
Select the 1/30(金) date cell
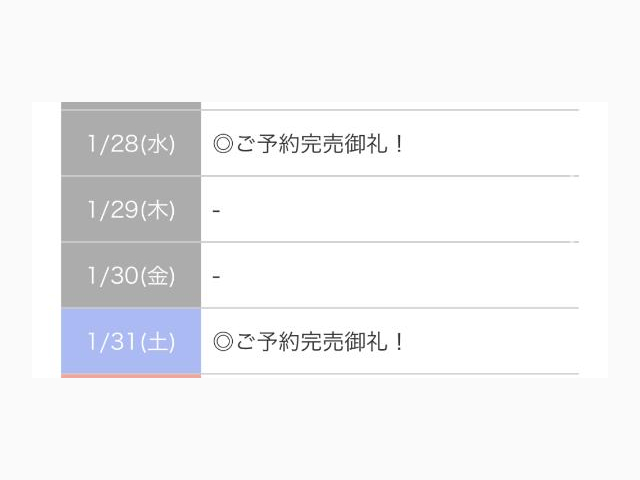[x=131, y=276]
